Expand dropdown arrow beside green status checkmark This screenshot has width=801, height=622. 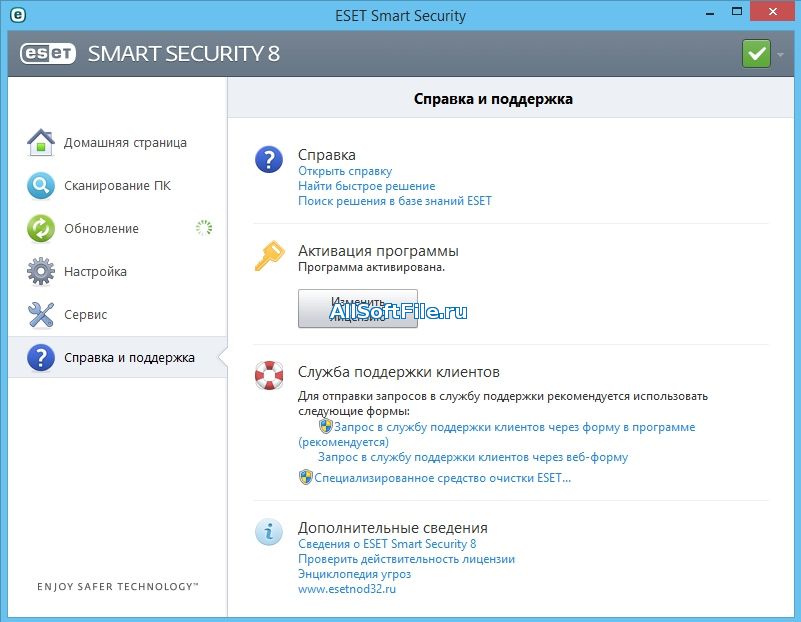point(780,54)
